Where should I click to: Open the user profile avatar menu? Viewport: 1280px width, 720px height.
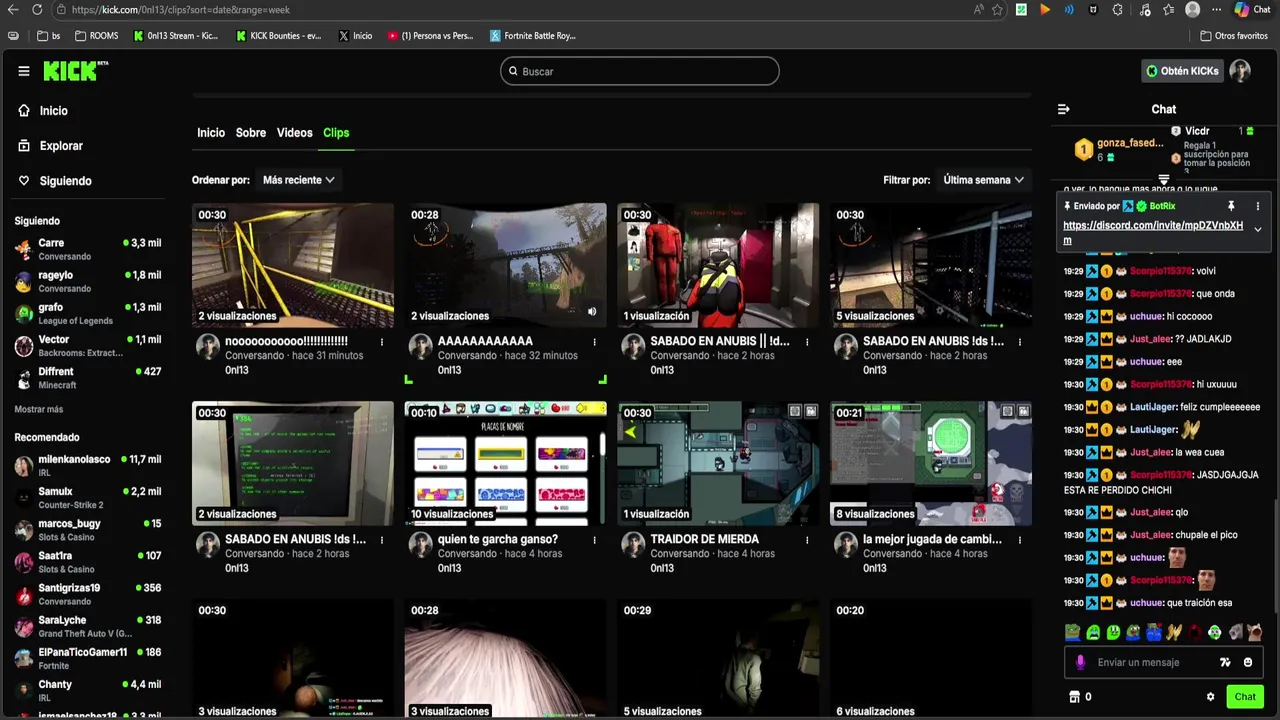[1240, 71]
